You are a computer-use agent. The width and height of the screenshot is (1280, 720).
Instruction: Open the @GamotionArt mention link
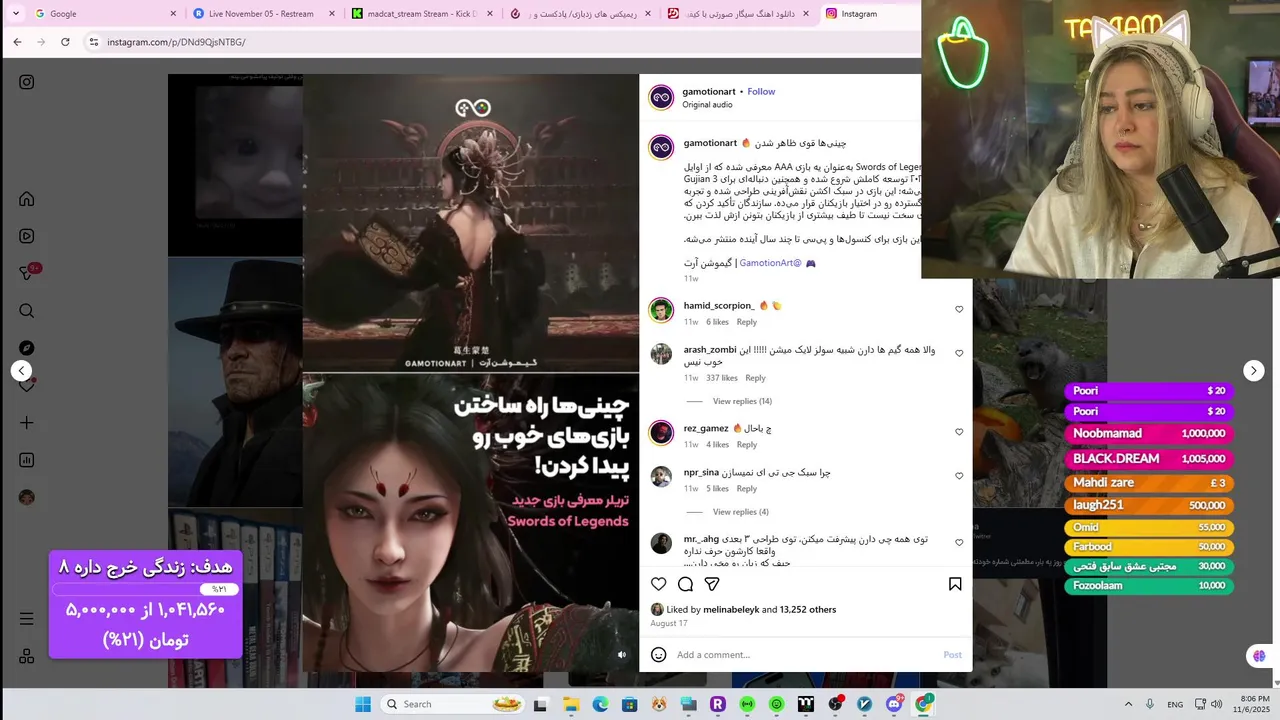tap(770, 263)
